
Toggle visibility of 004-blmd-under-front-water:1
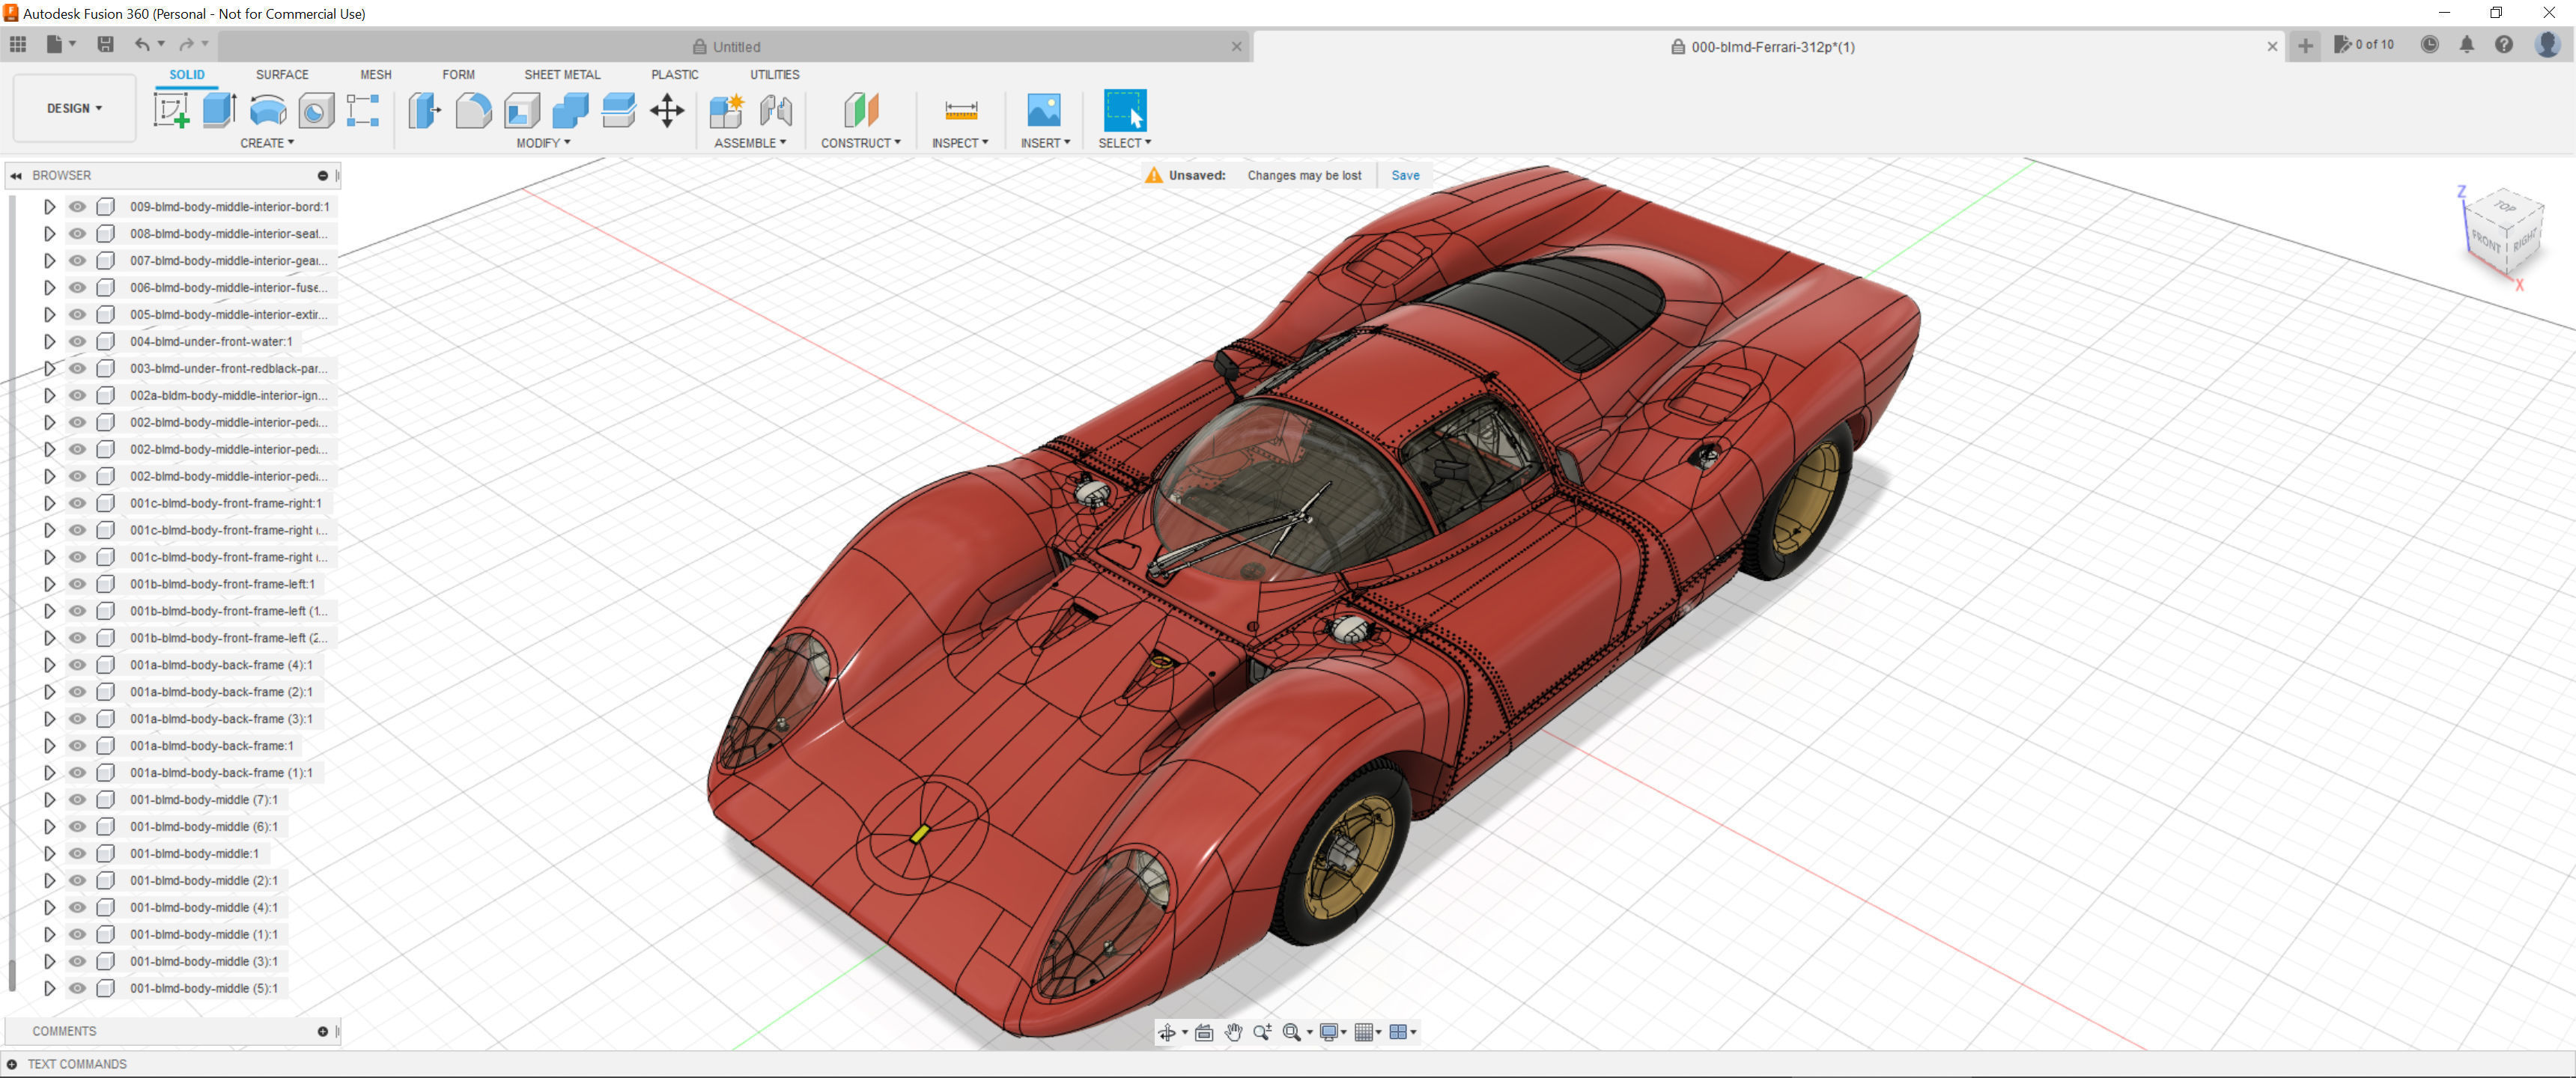click(x=77, y=342)
